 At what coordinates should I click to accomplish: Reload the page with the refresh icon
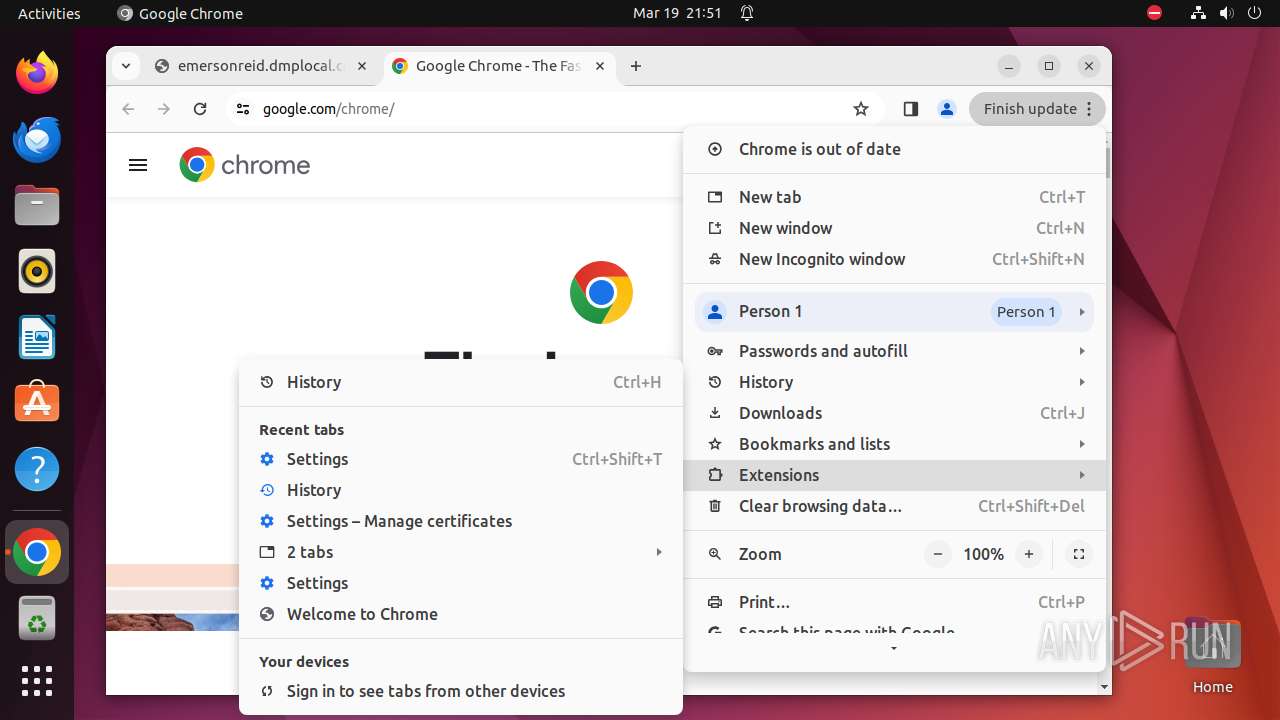pyautogui.click(x=200, y=109)
